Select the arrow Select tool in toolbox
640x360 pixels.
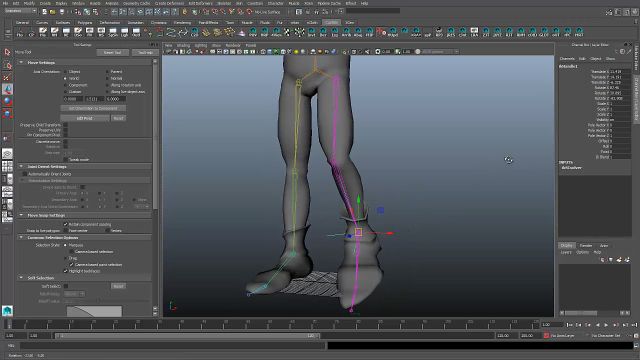click(7, 52)
